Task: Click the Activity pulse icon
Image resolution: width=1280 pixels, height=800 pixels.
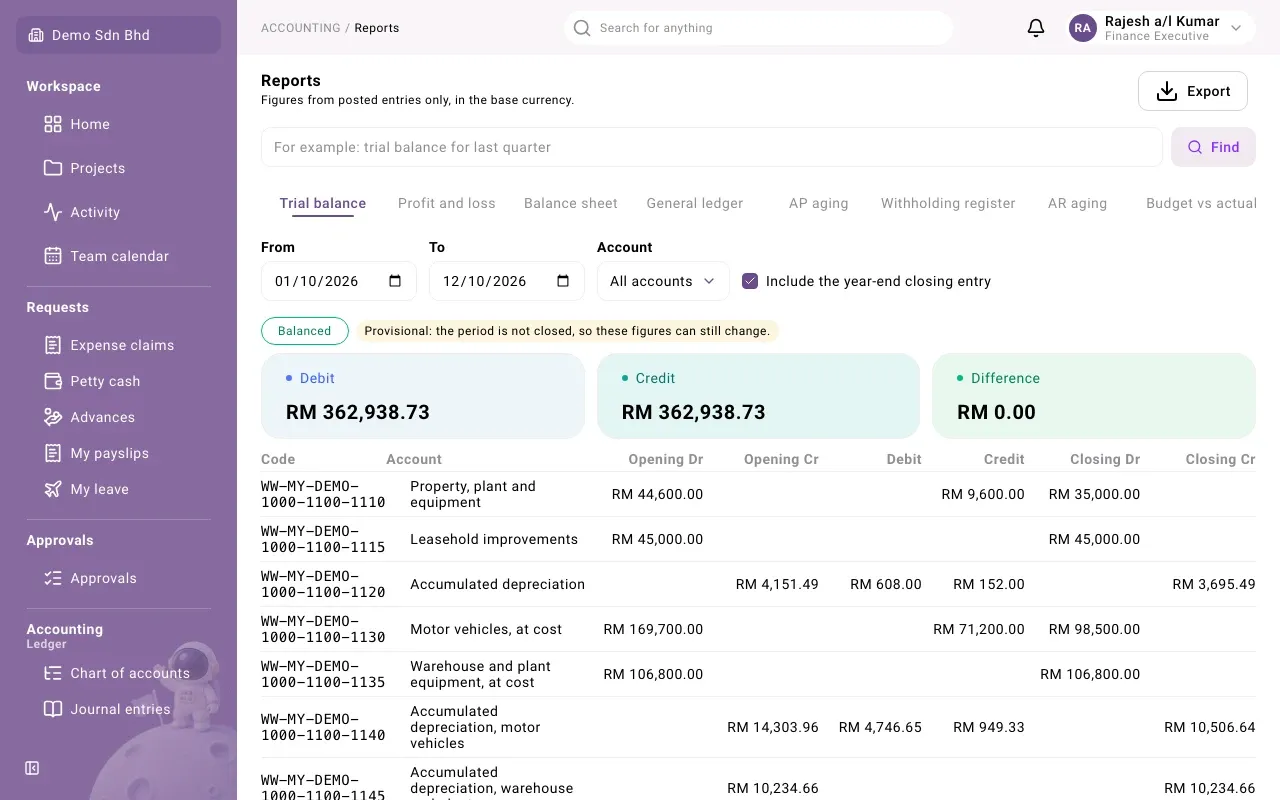Action: click(53, 212)
